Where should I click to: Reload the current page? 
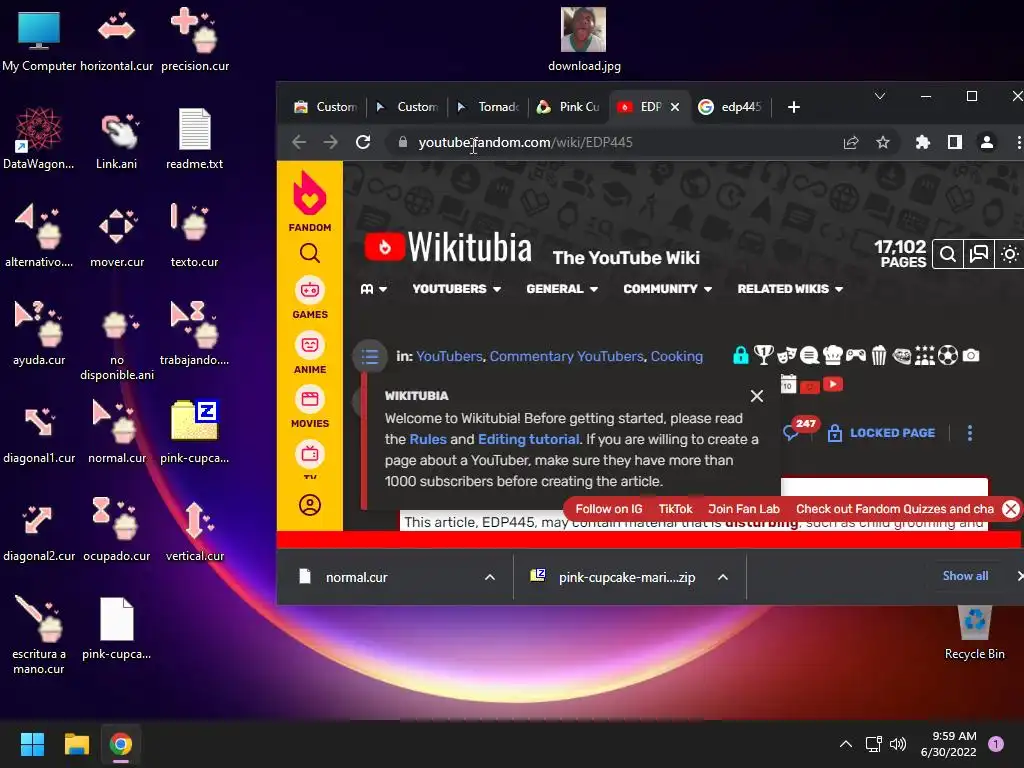pyautogui.click(x=363, y=142)
